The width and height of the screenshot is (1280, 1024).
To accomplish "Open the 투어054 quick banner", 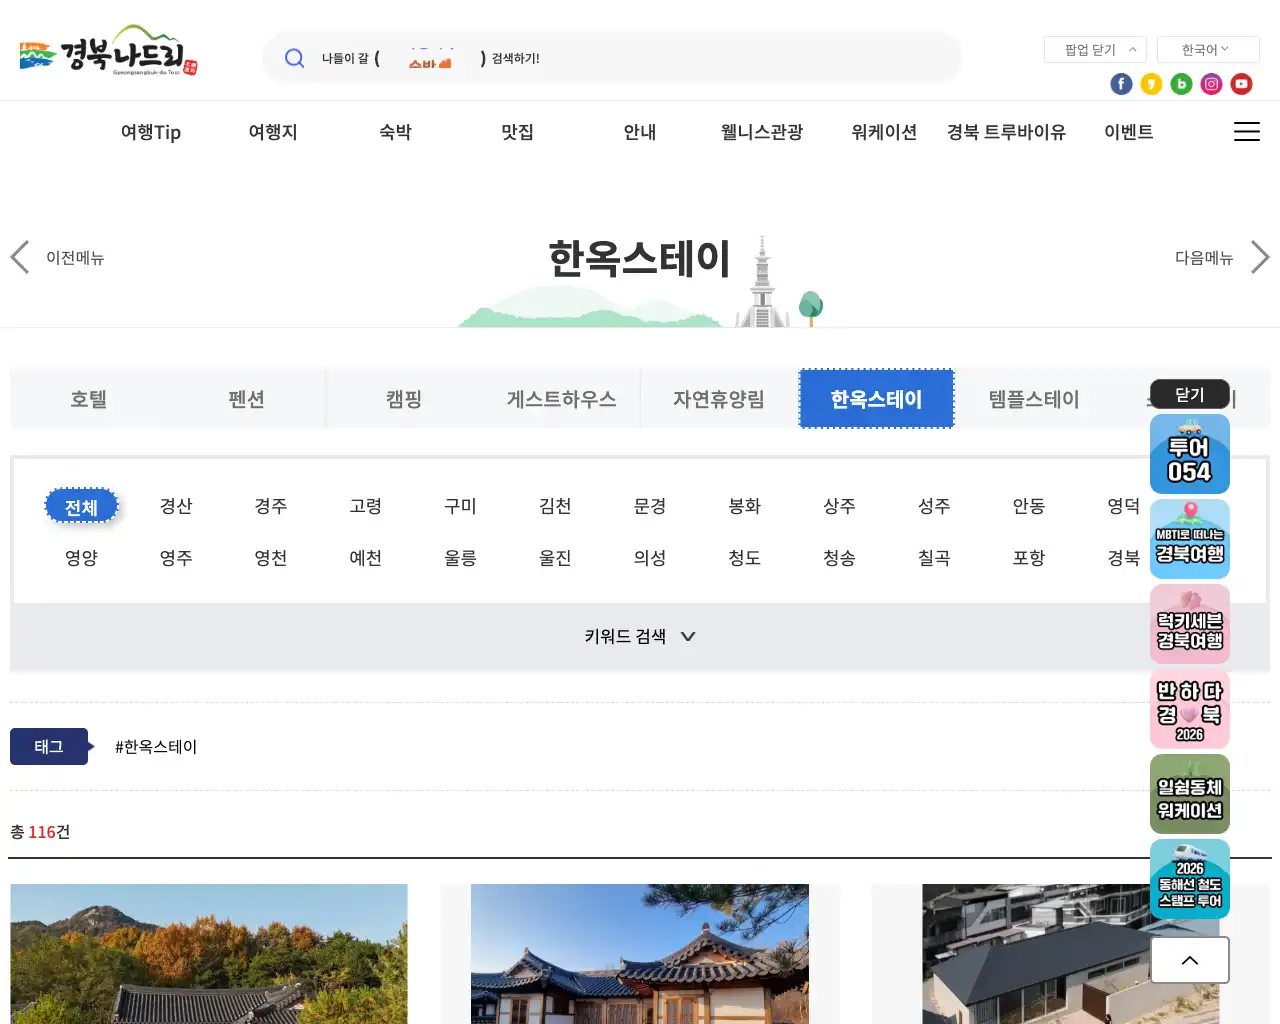I will pyautogui.click(x=1190, y=454).
